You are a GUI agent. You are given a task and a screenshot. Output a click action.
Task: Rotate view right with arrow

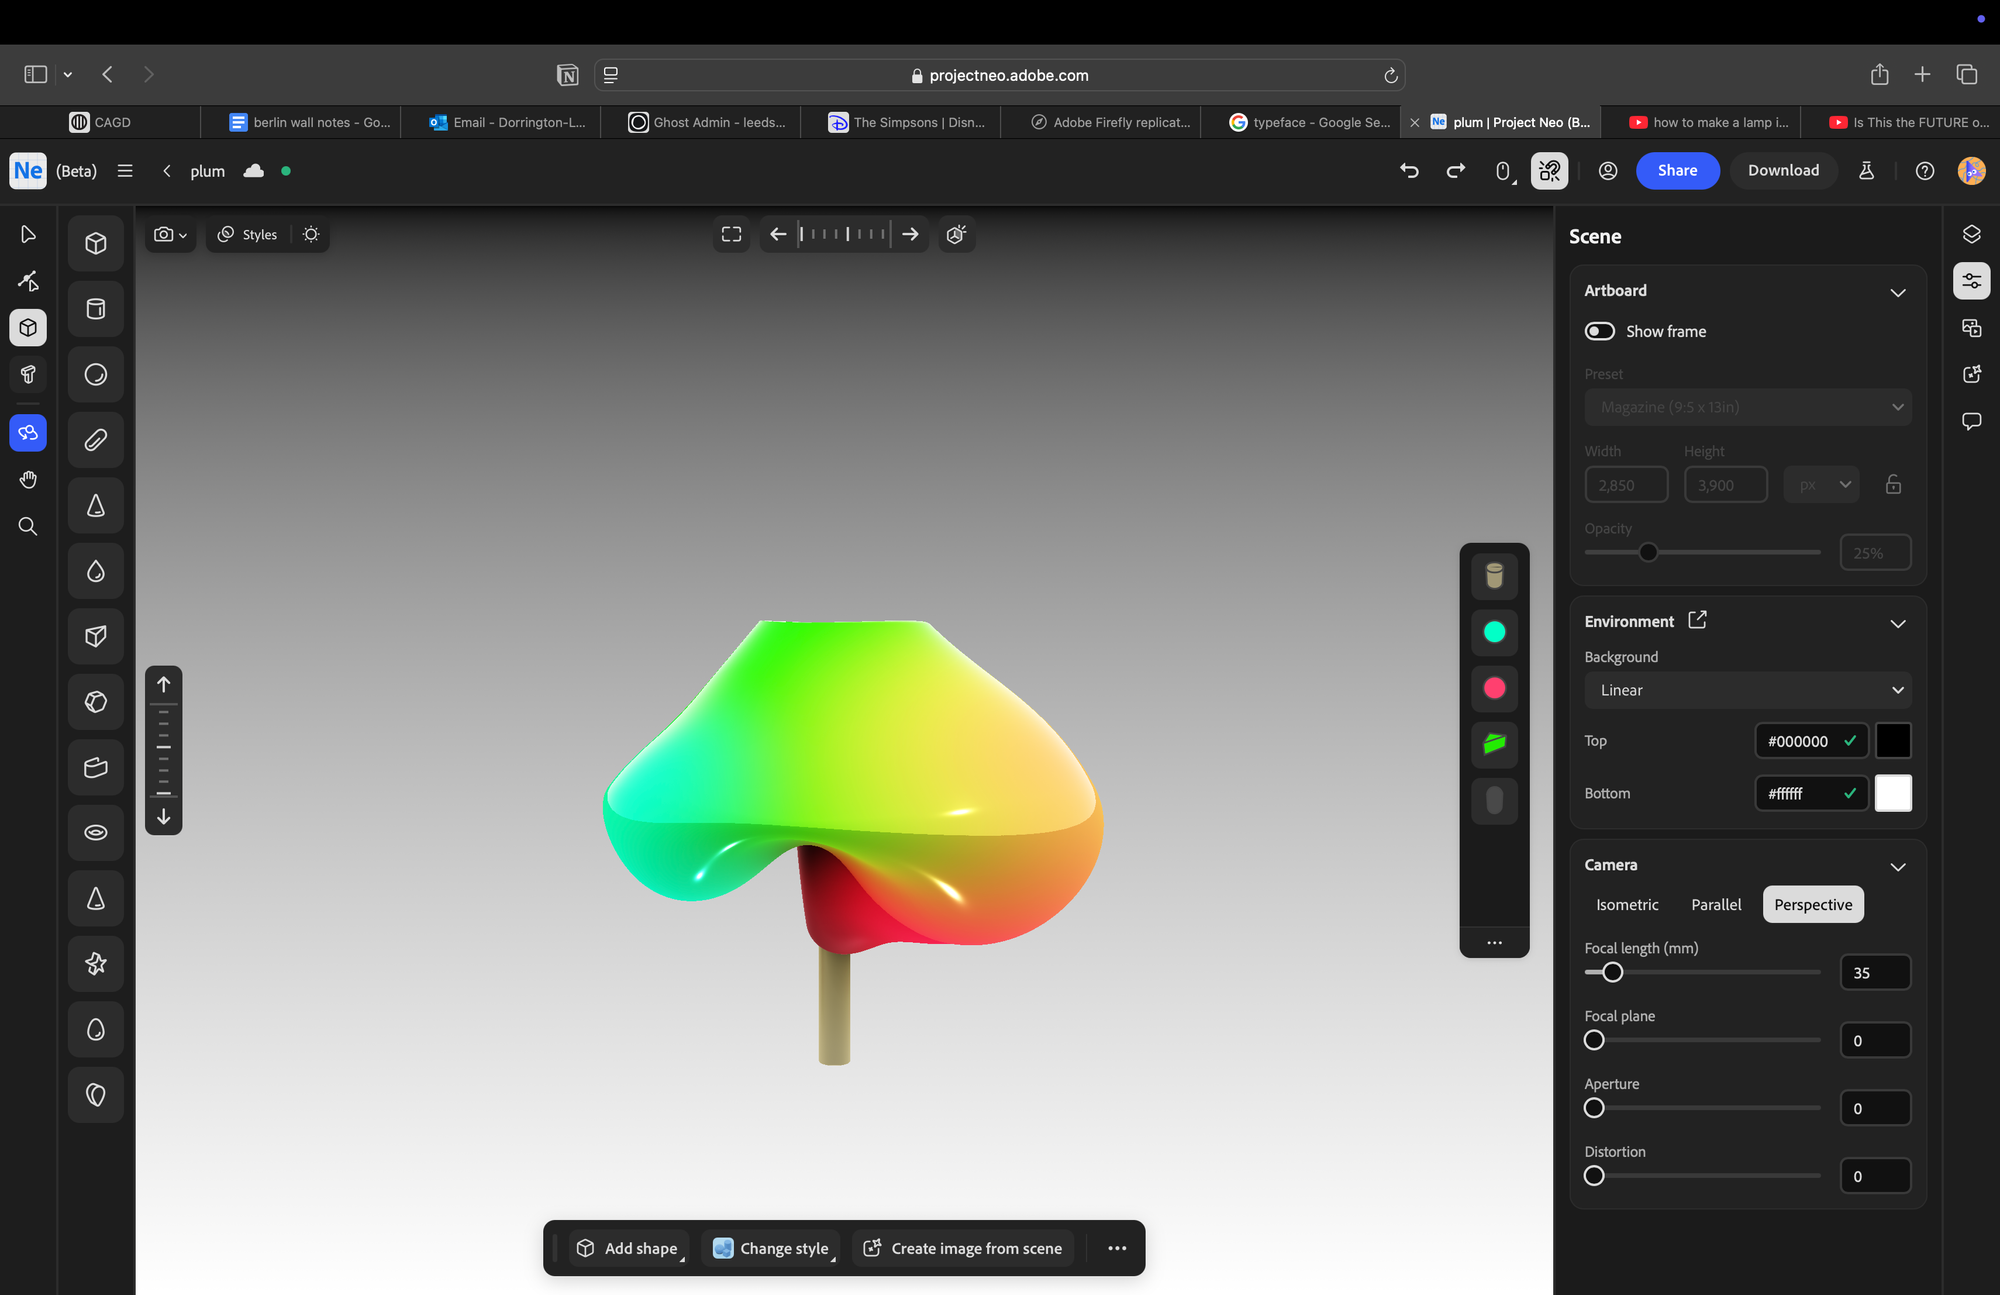tap(910, 234)
